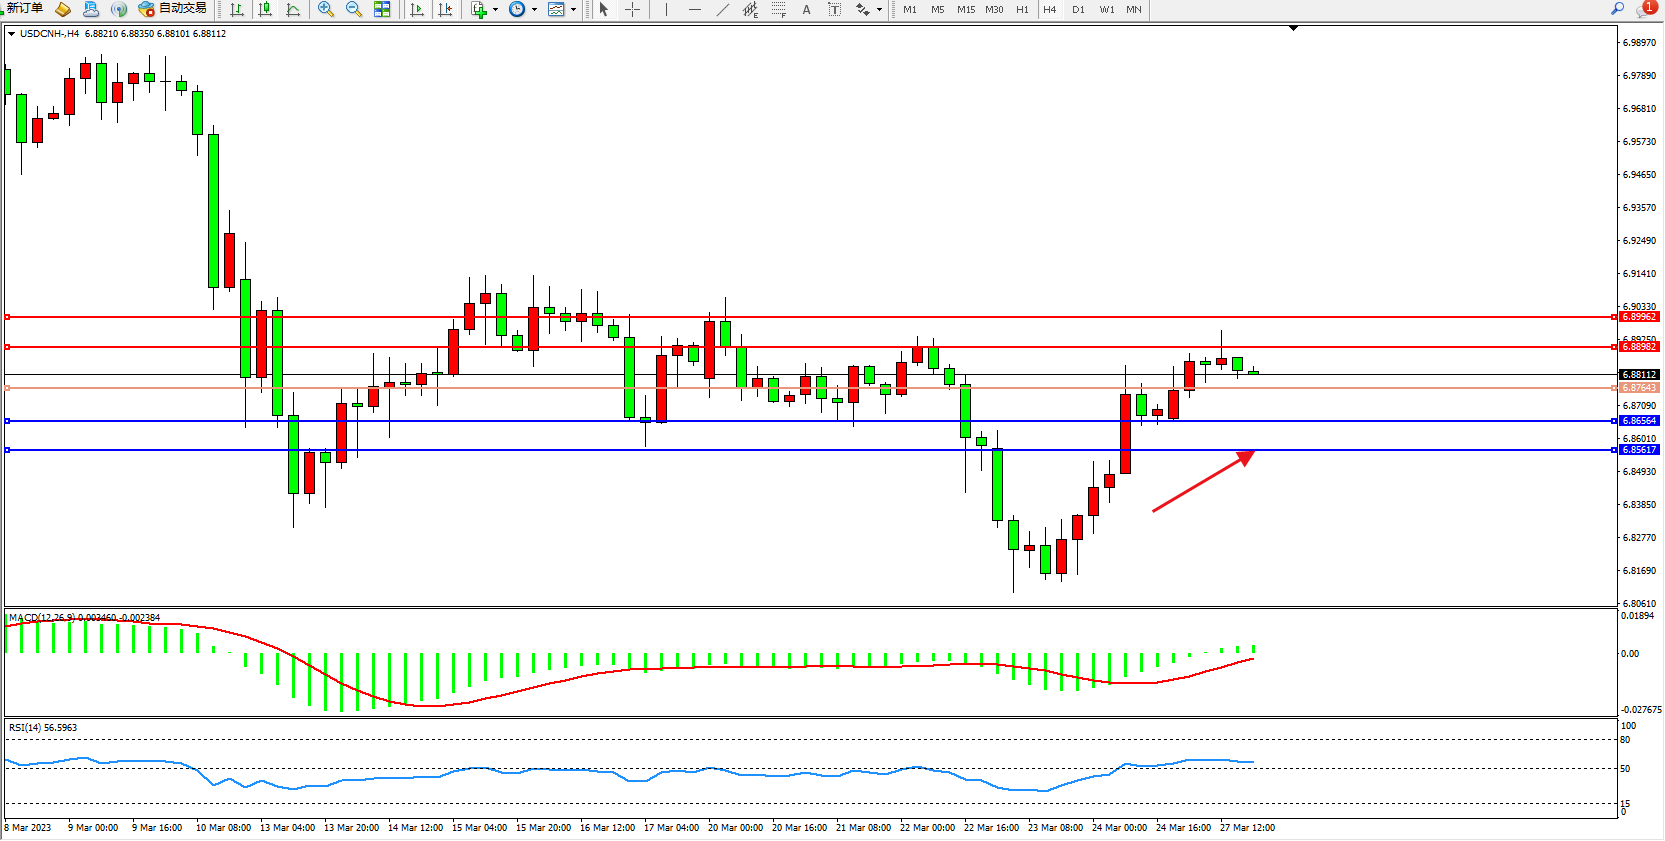Click the 6.89962 red price line label

tap(1639, 317)
